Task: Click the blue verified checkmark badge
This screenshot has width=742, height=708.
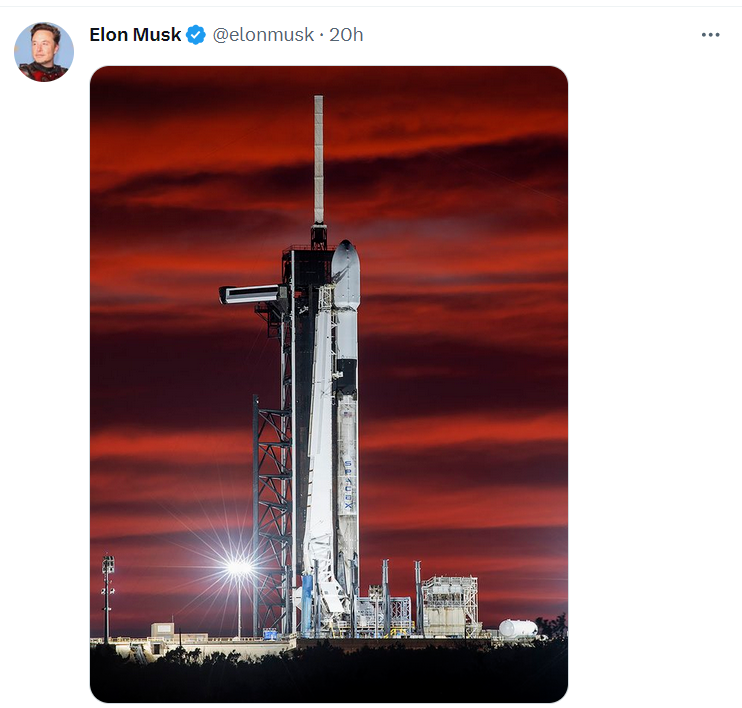Action: coord(196,35)
